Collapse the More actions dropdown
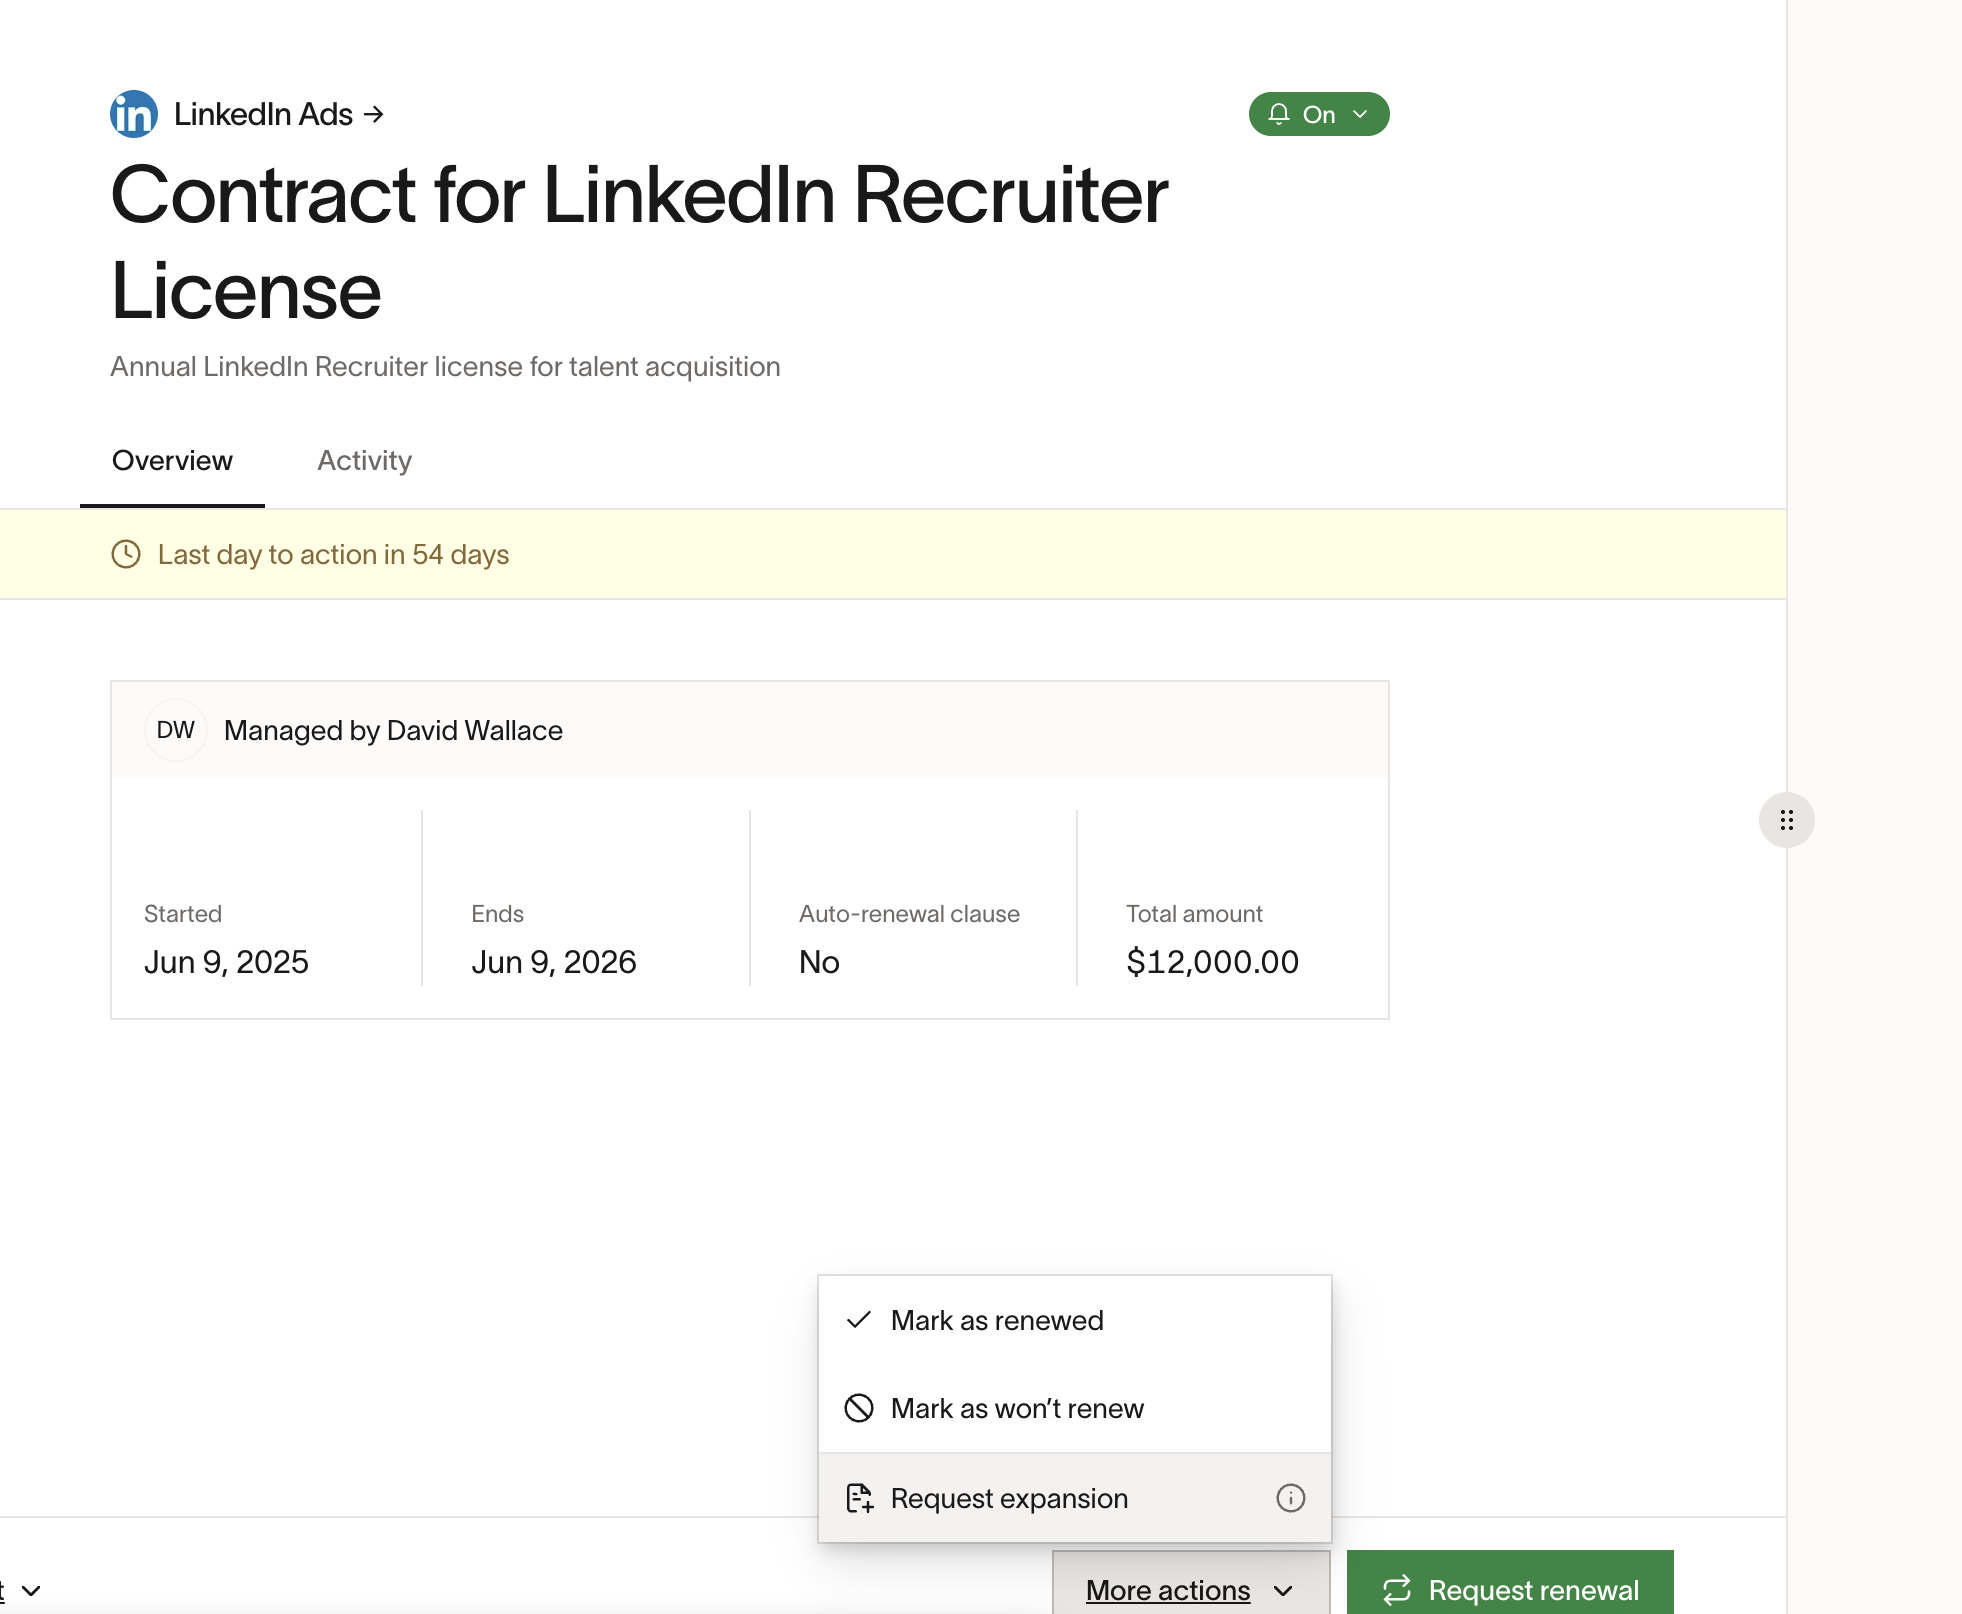The height and width of the screenshot is (1614, 1962). pos(1191,1584)
